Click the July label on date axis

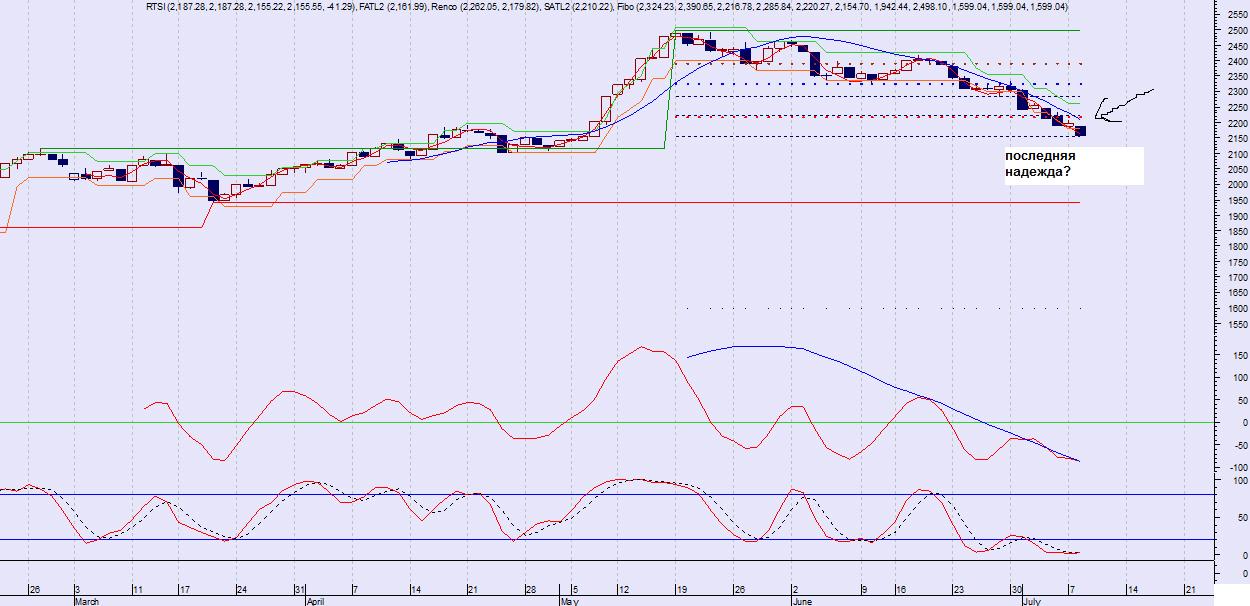1031,602
